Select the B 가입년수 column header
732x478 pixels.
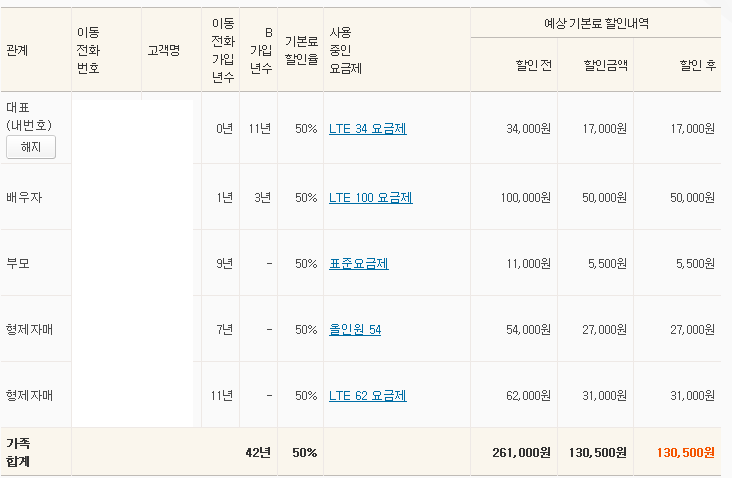tap(261, 50)
